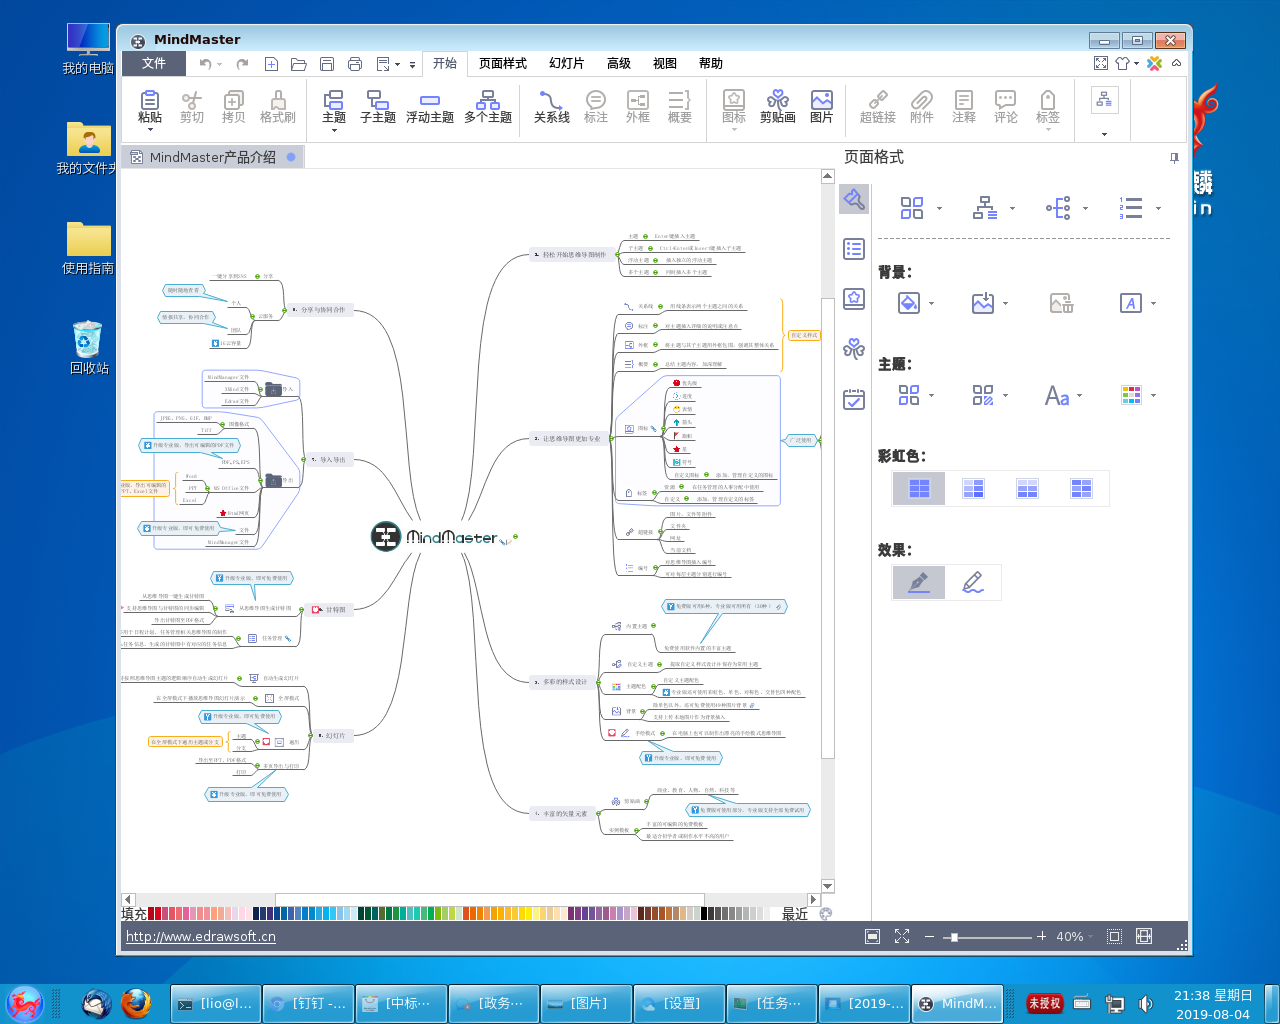
Task: Toggle the page format panel pin
Action: pos(1174,158)
